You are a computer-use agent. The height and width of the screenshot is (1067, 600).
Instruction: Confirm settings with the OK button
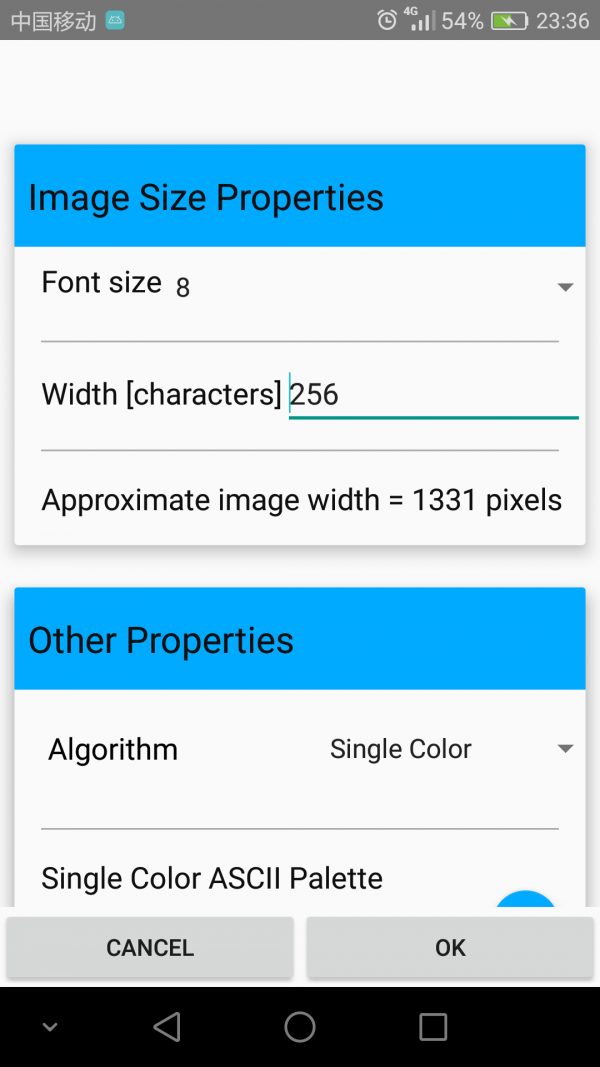[450, 947]
